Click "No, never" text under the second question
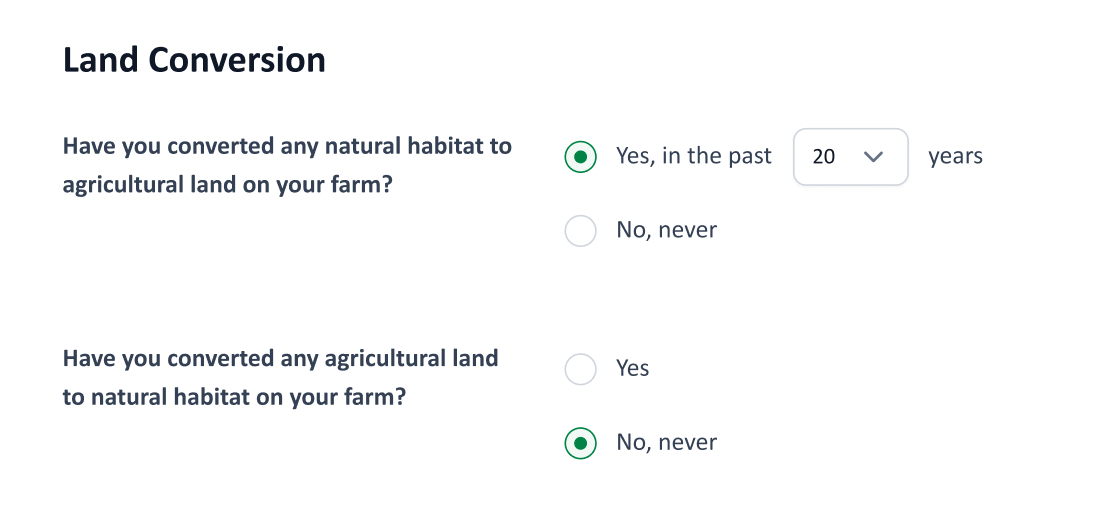This screenshot has height=528, width=1094. click(667, 442)
